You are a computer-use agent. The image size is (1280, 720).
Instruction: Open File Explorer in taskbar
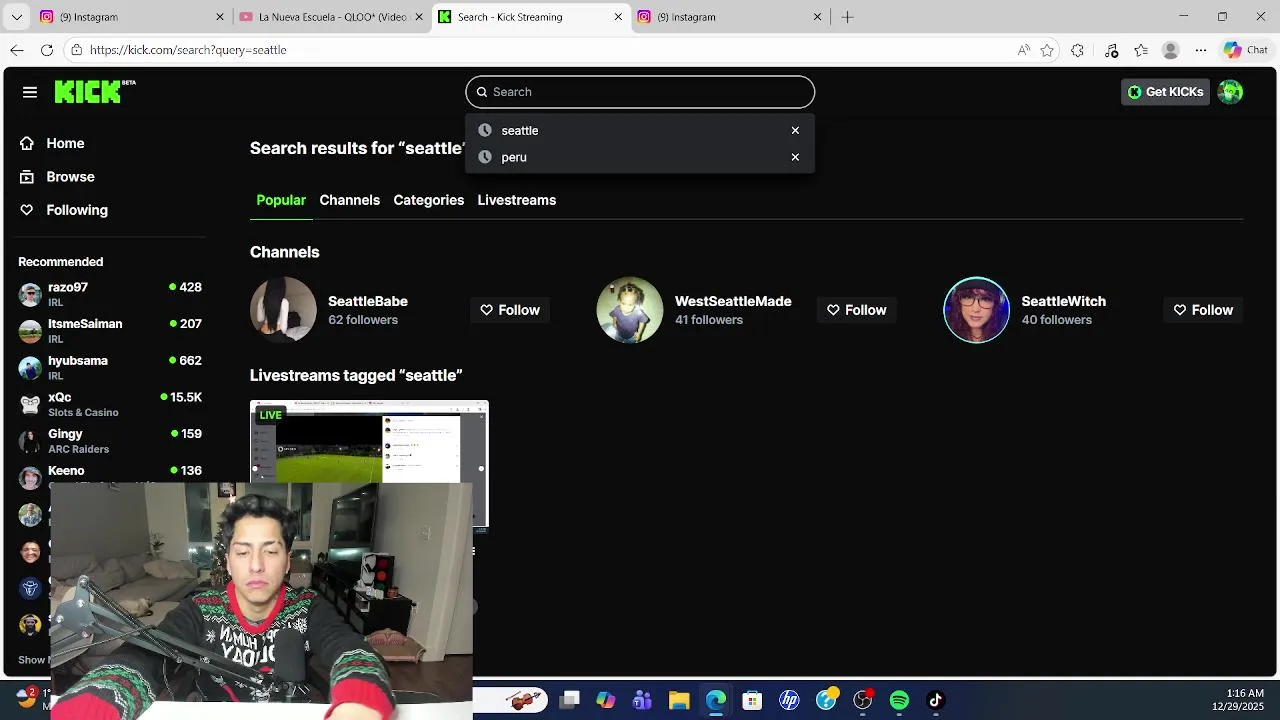(x=679, y=700)
